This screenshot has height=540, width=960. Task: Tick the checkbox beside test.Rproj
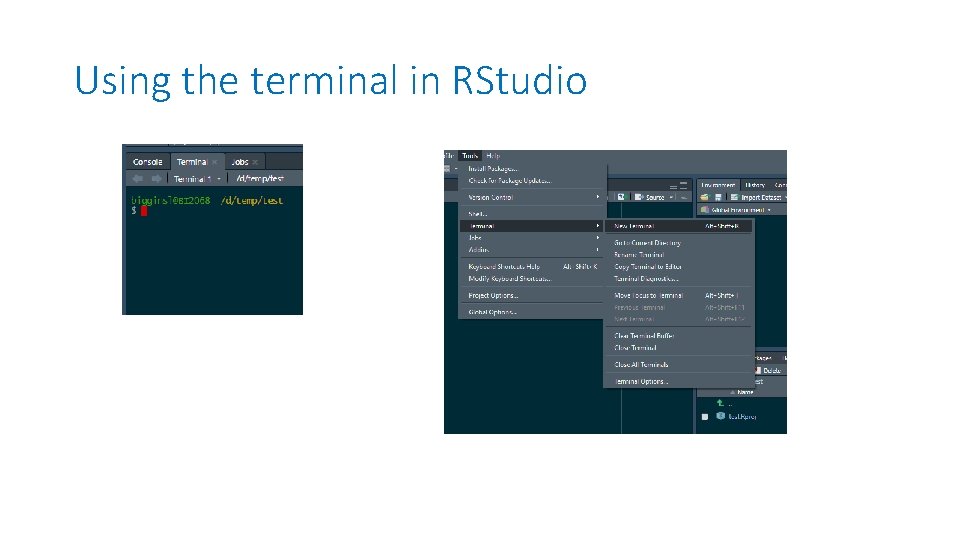click(x=705, y=416)
